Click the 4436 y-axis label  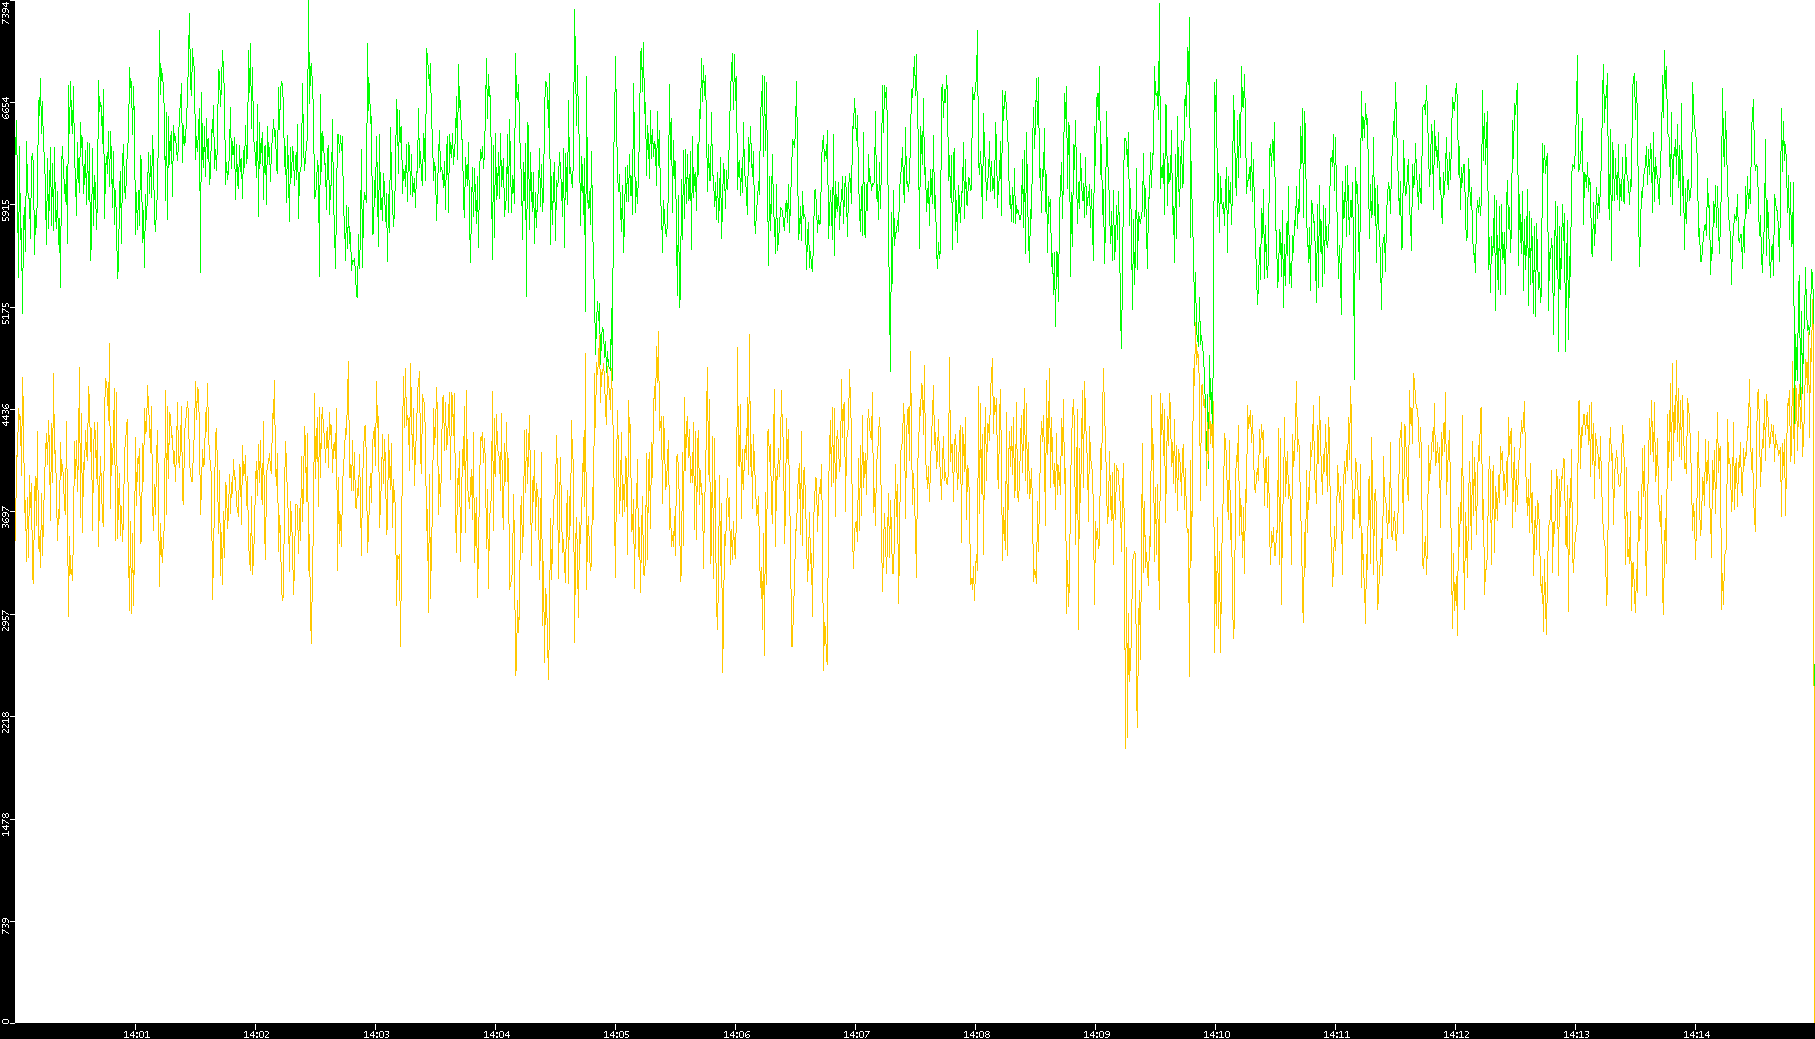[x=7, y=415]
